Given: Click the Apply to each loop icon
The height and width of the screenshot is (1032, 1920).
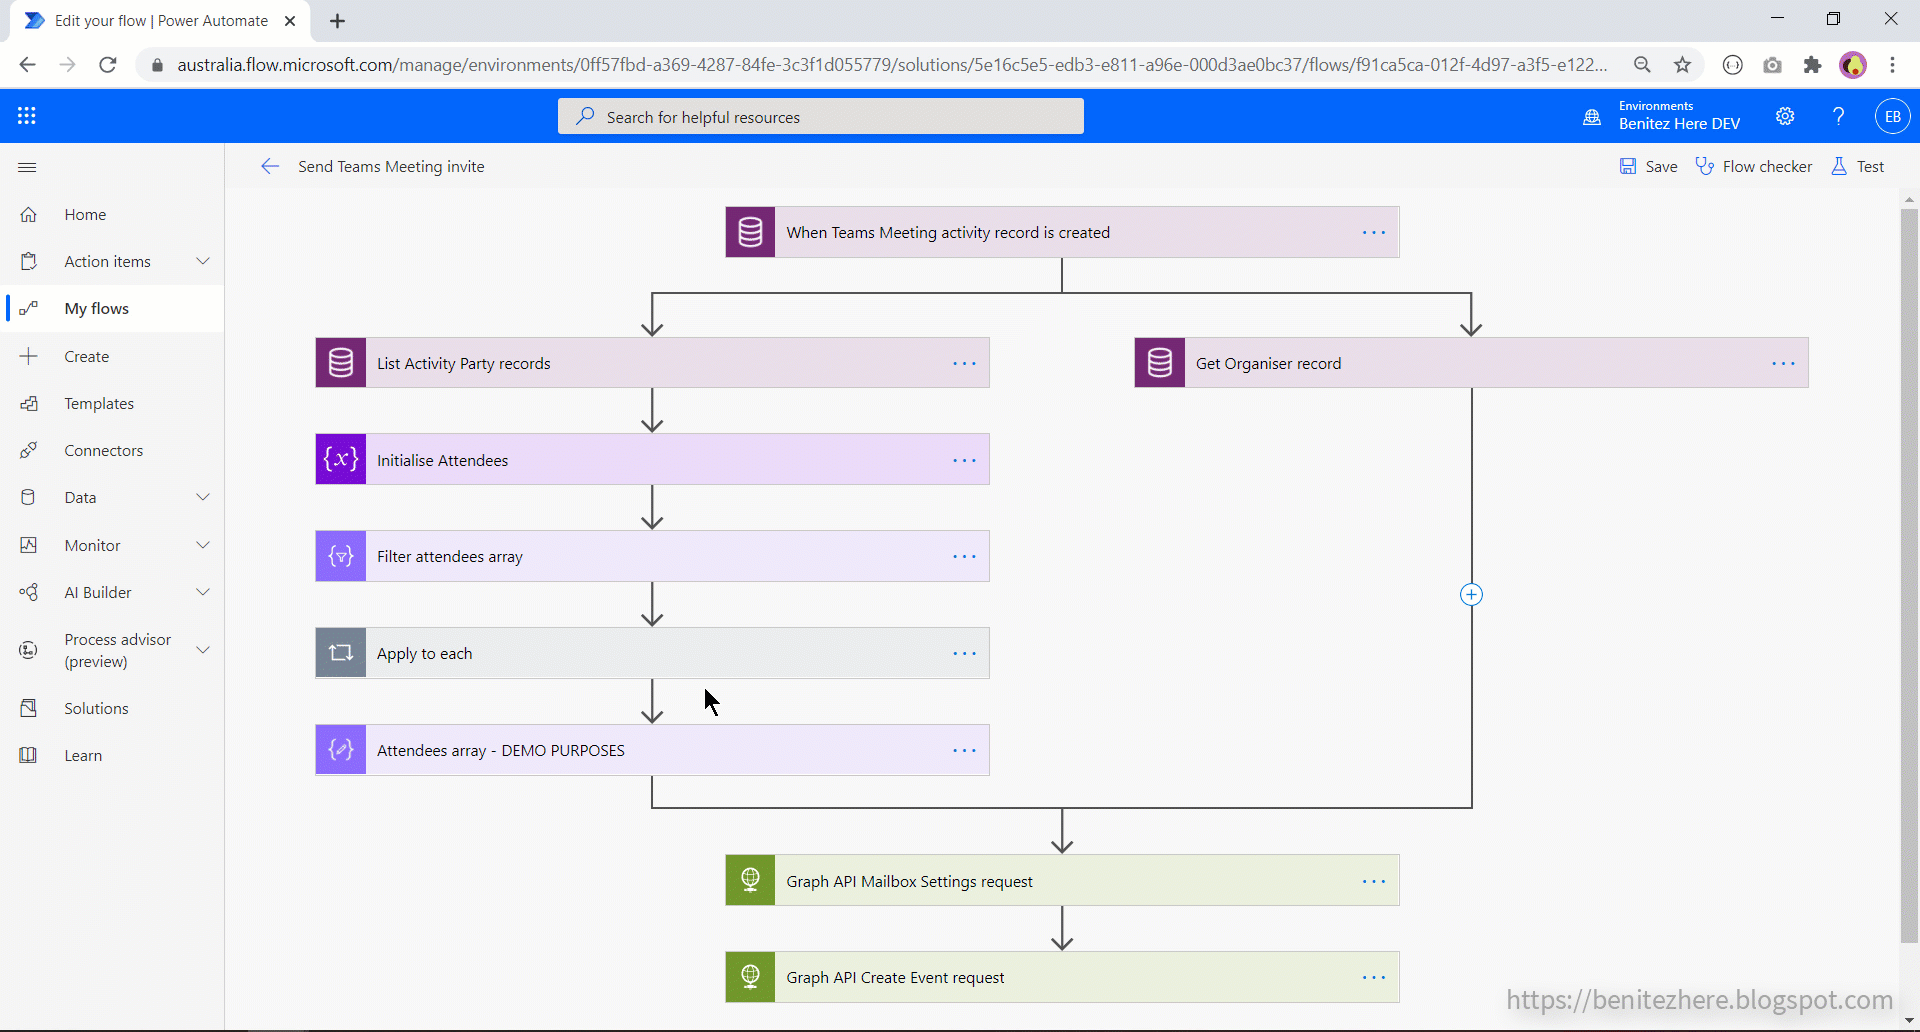Looking at the screenshot, I should pyautogui.click(x=341, y=653).
